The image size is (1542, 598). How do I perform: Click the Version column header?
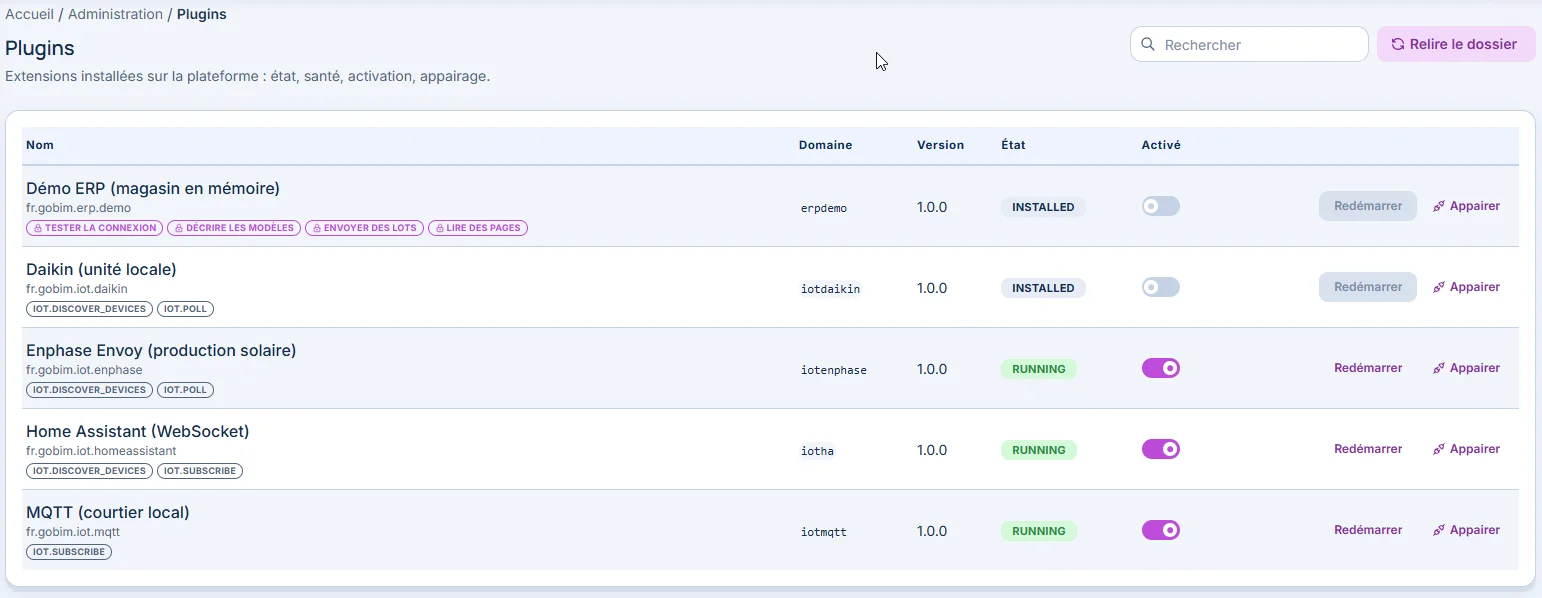coord(940,145)
